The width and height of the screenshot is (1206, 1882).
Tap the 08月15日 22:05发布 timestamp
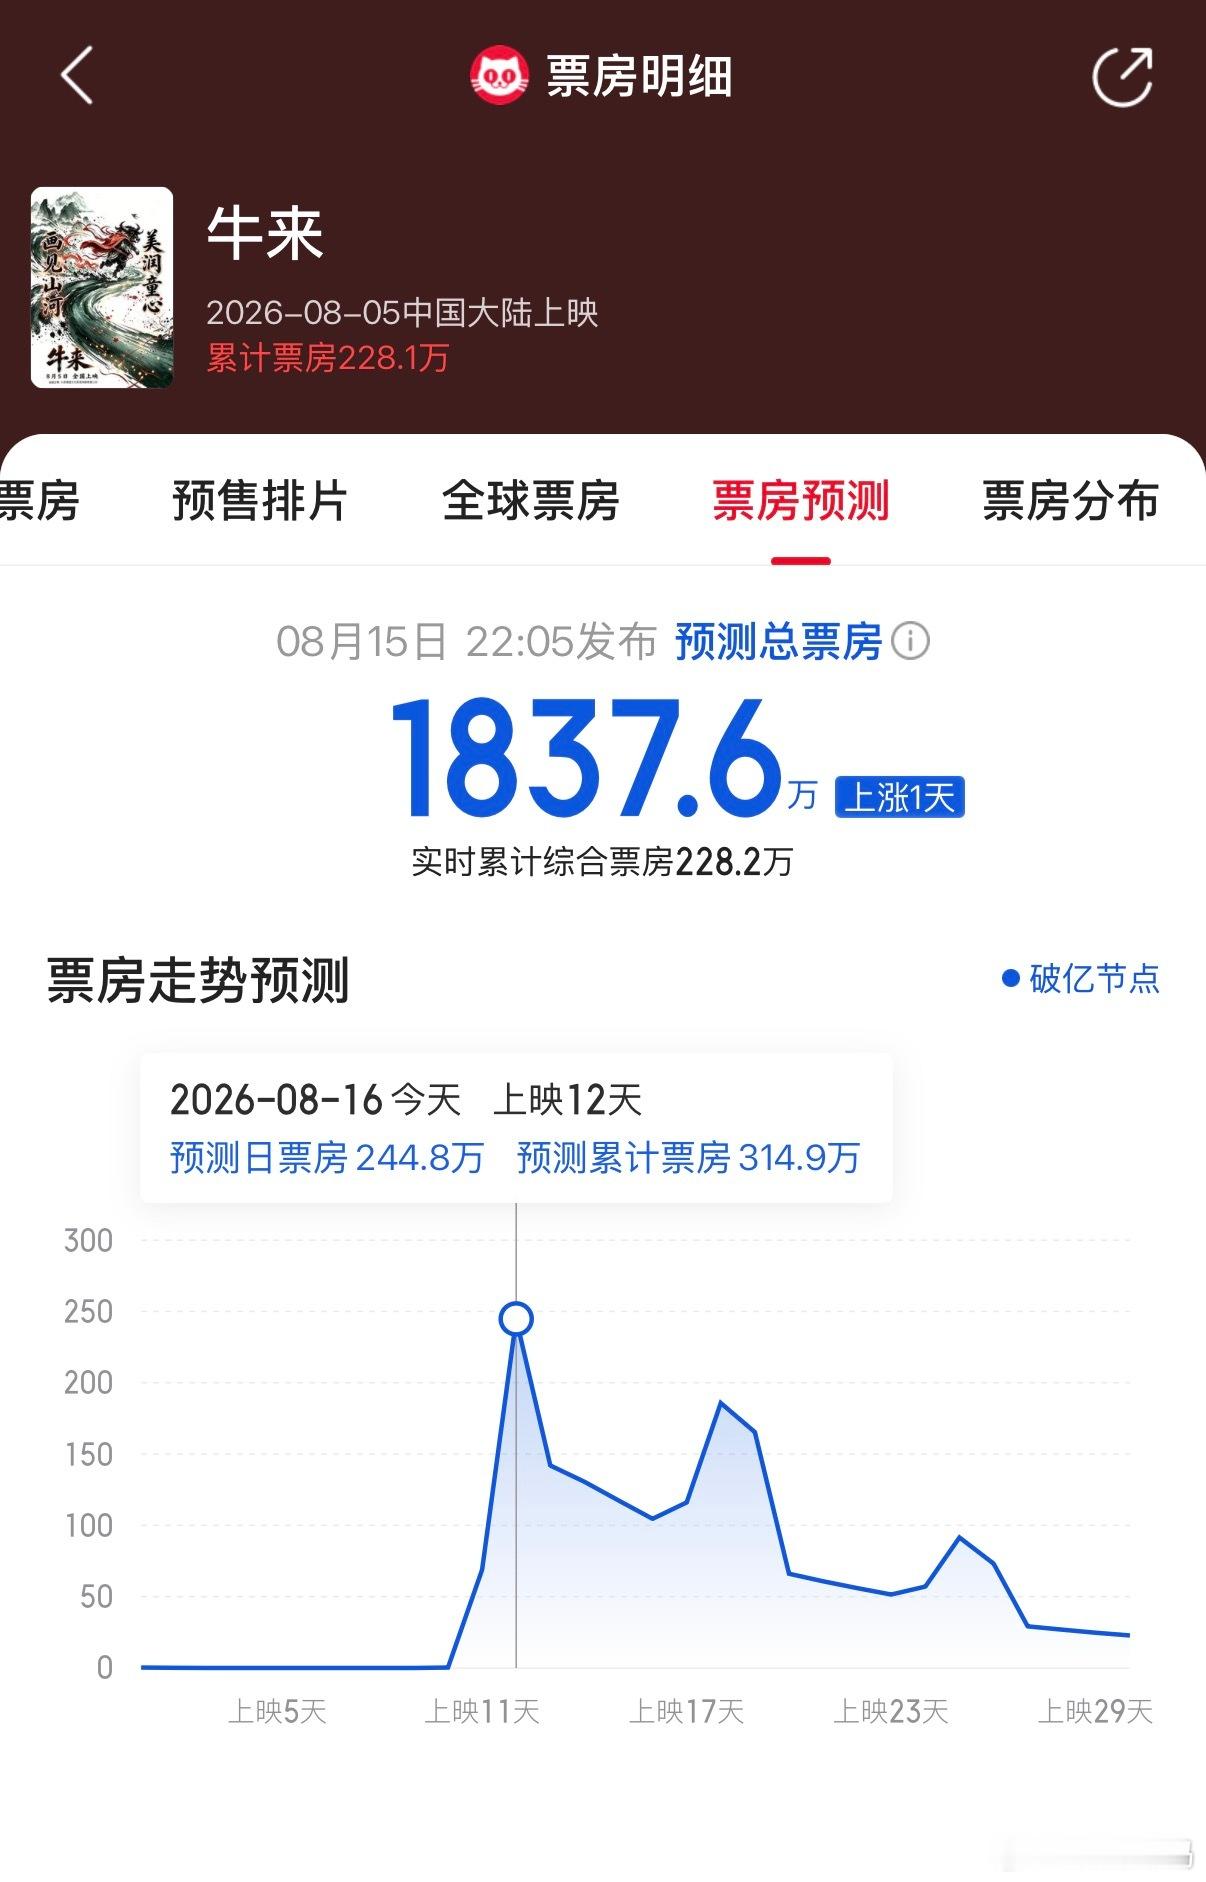point(466,642)
